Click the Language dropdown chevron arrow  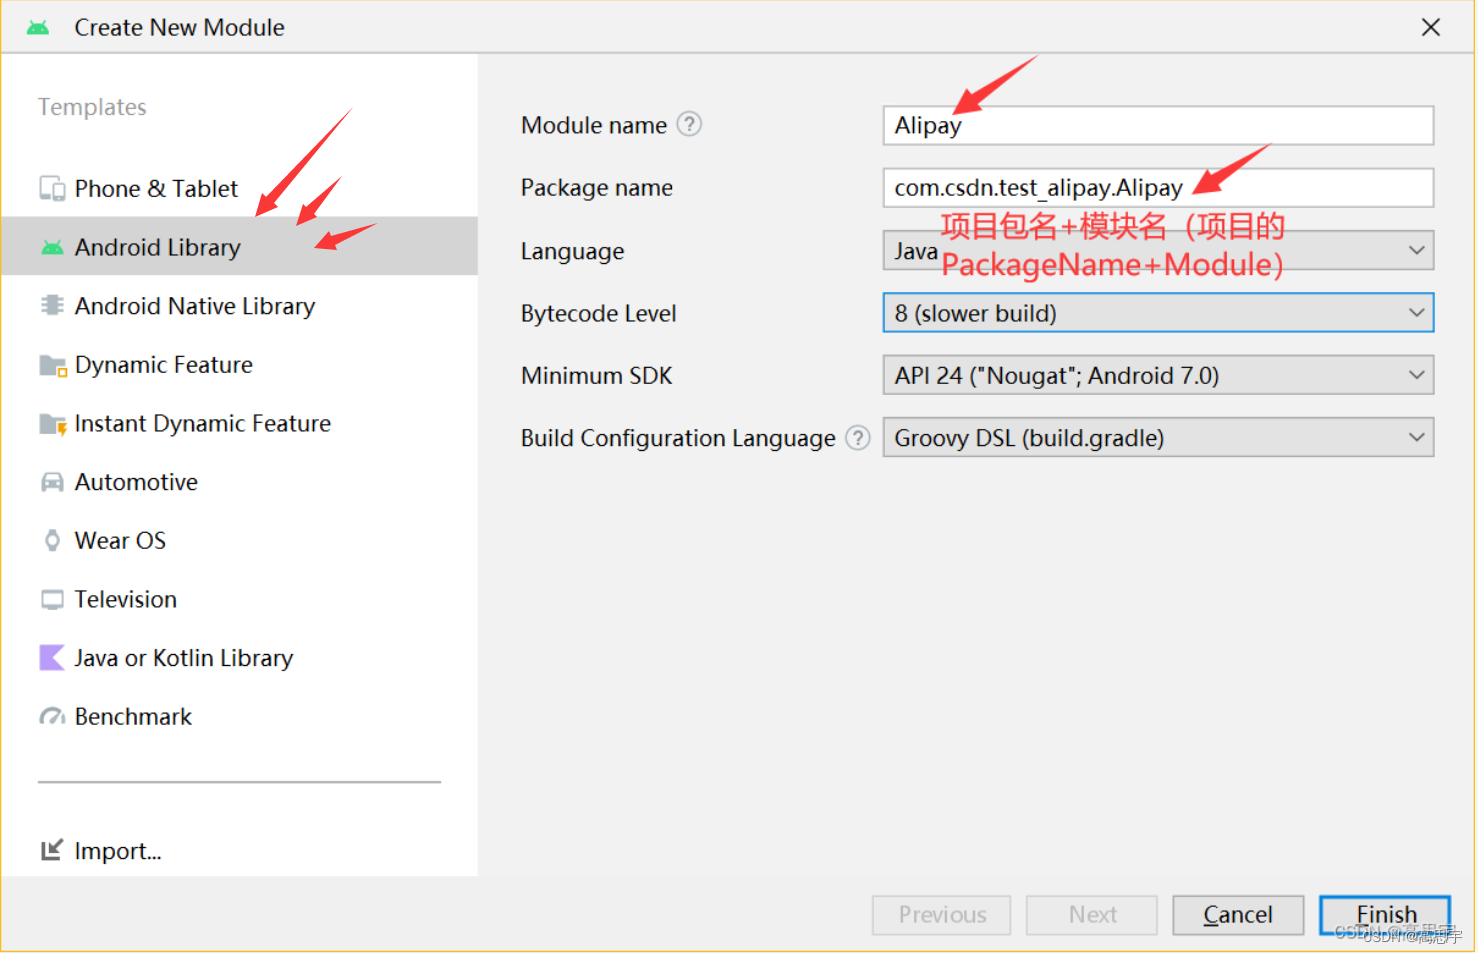[x=1416, y=251]
